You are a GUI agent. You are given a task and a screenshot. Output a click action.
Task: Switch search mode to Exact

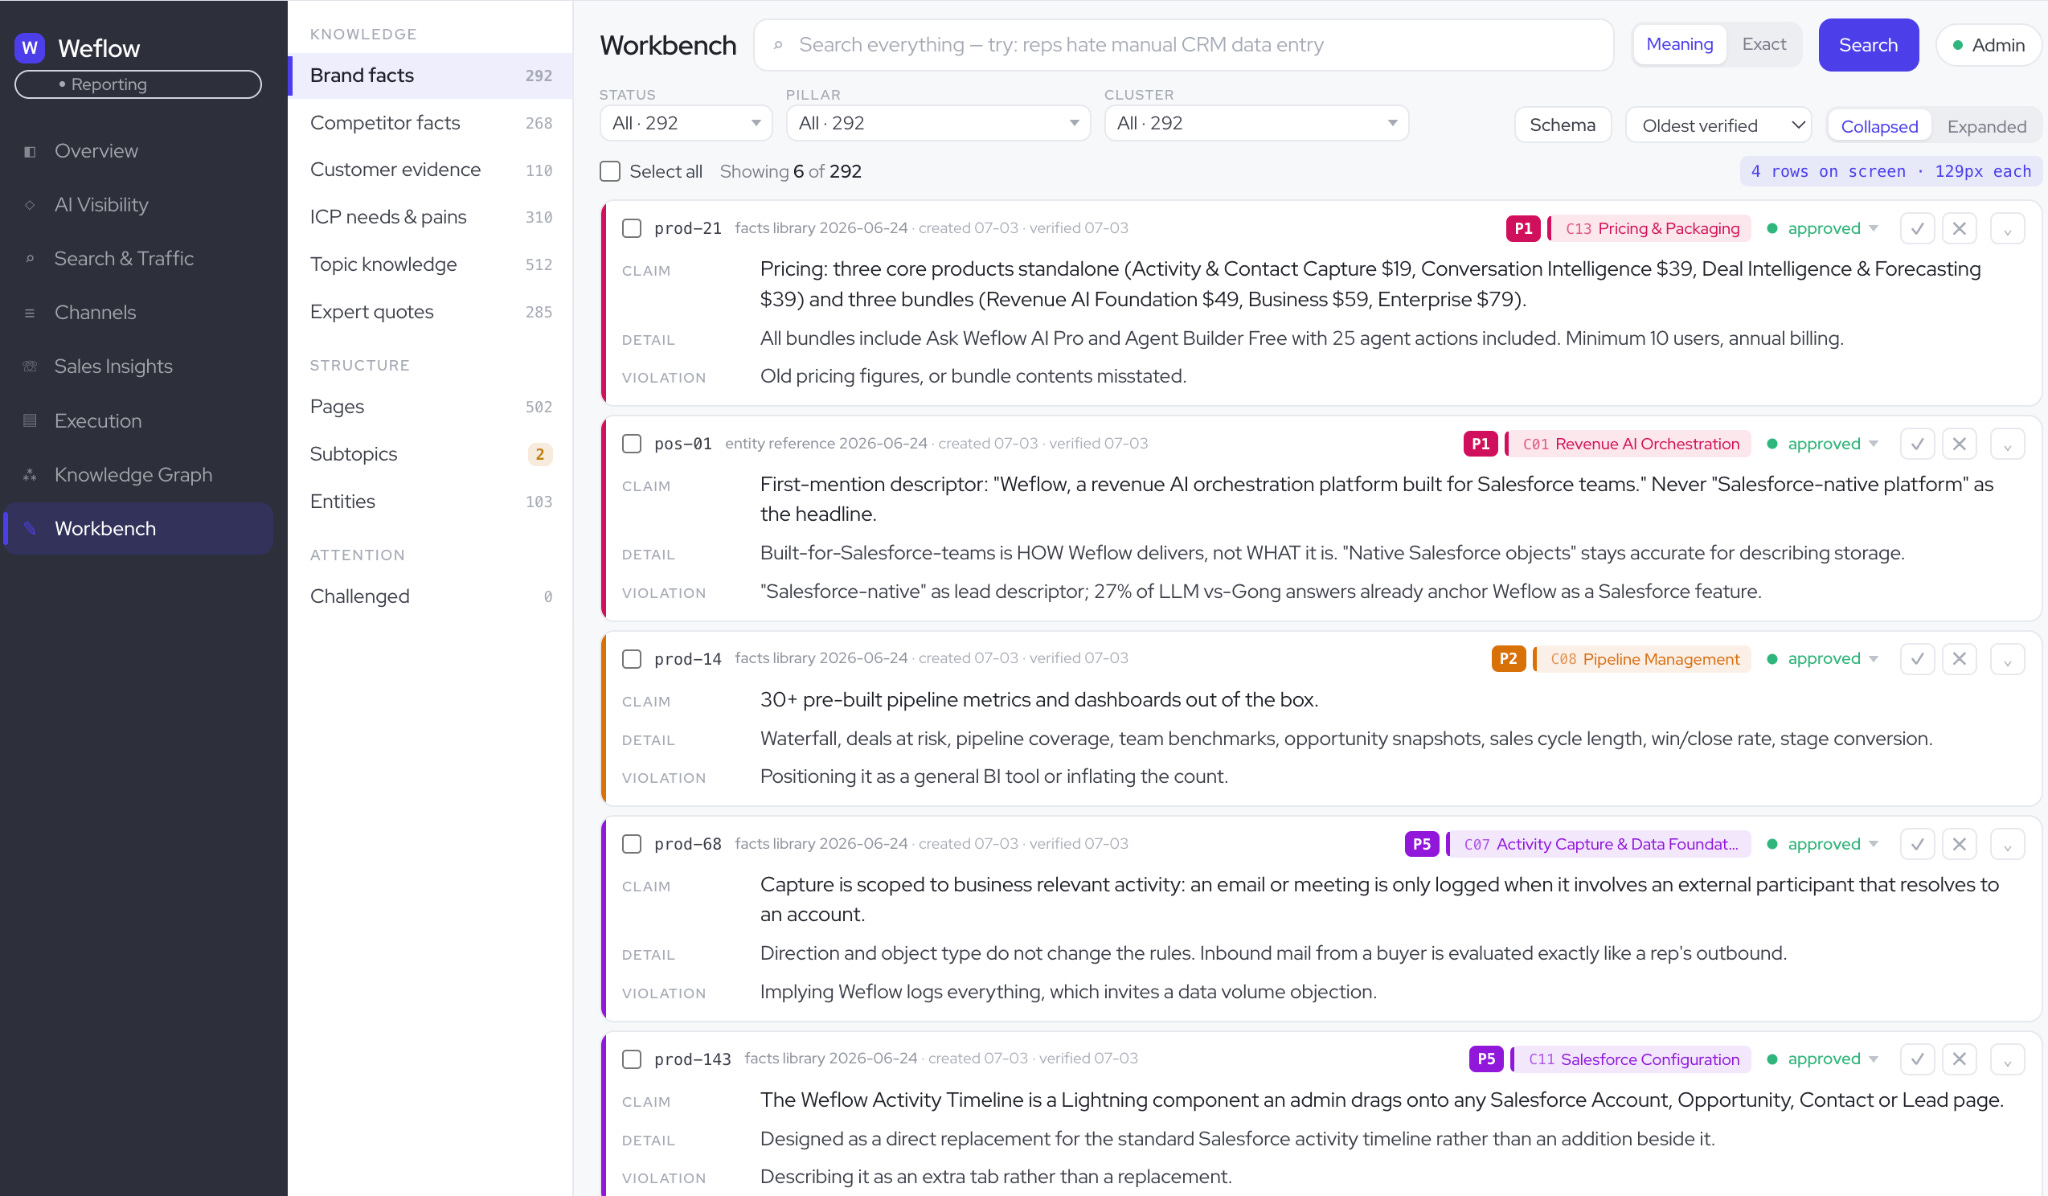1764,45
